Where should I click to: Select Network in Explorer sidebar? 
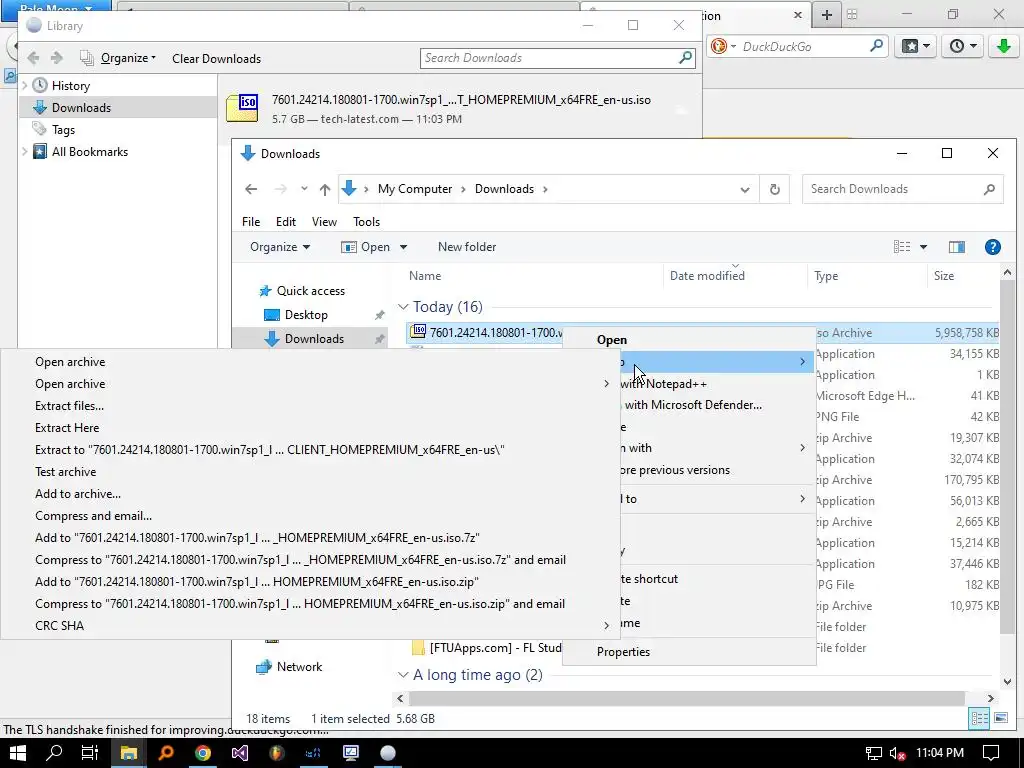[x=299, y=667]
